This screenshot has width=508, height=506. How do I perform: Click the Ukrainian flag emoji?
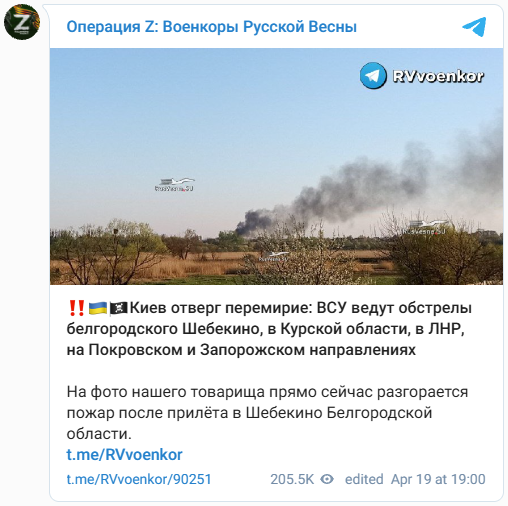98,308
